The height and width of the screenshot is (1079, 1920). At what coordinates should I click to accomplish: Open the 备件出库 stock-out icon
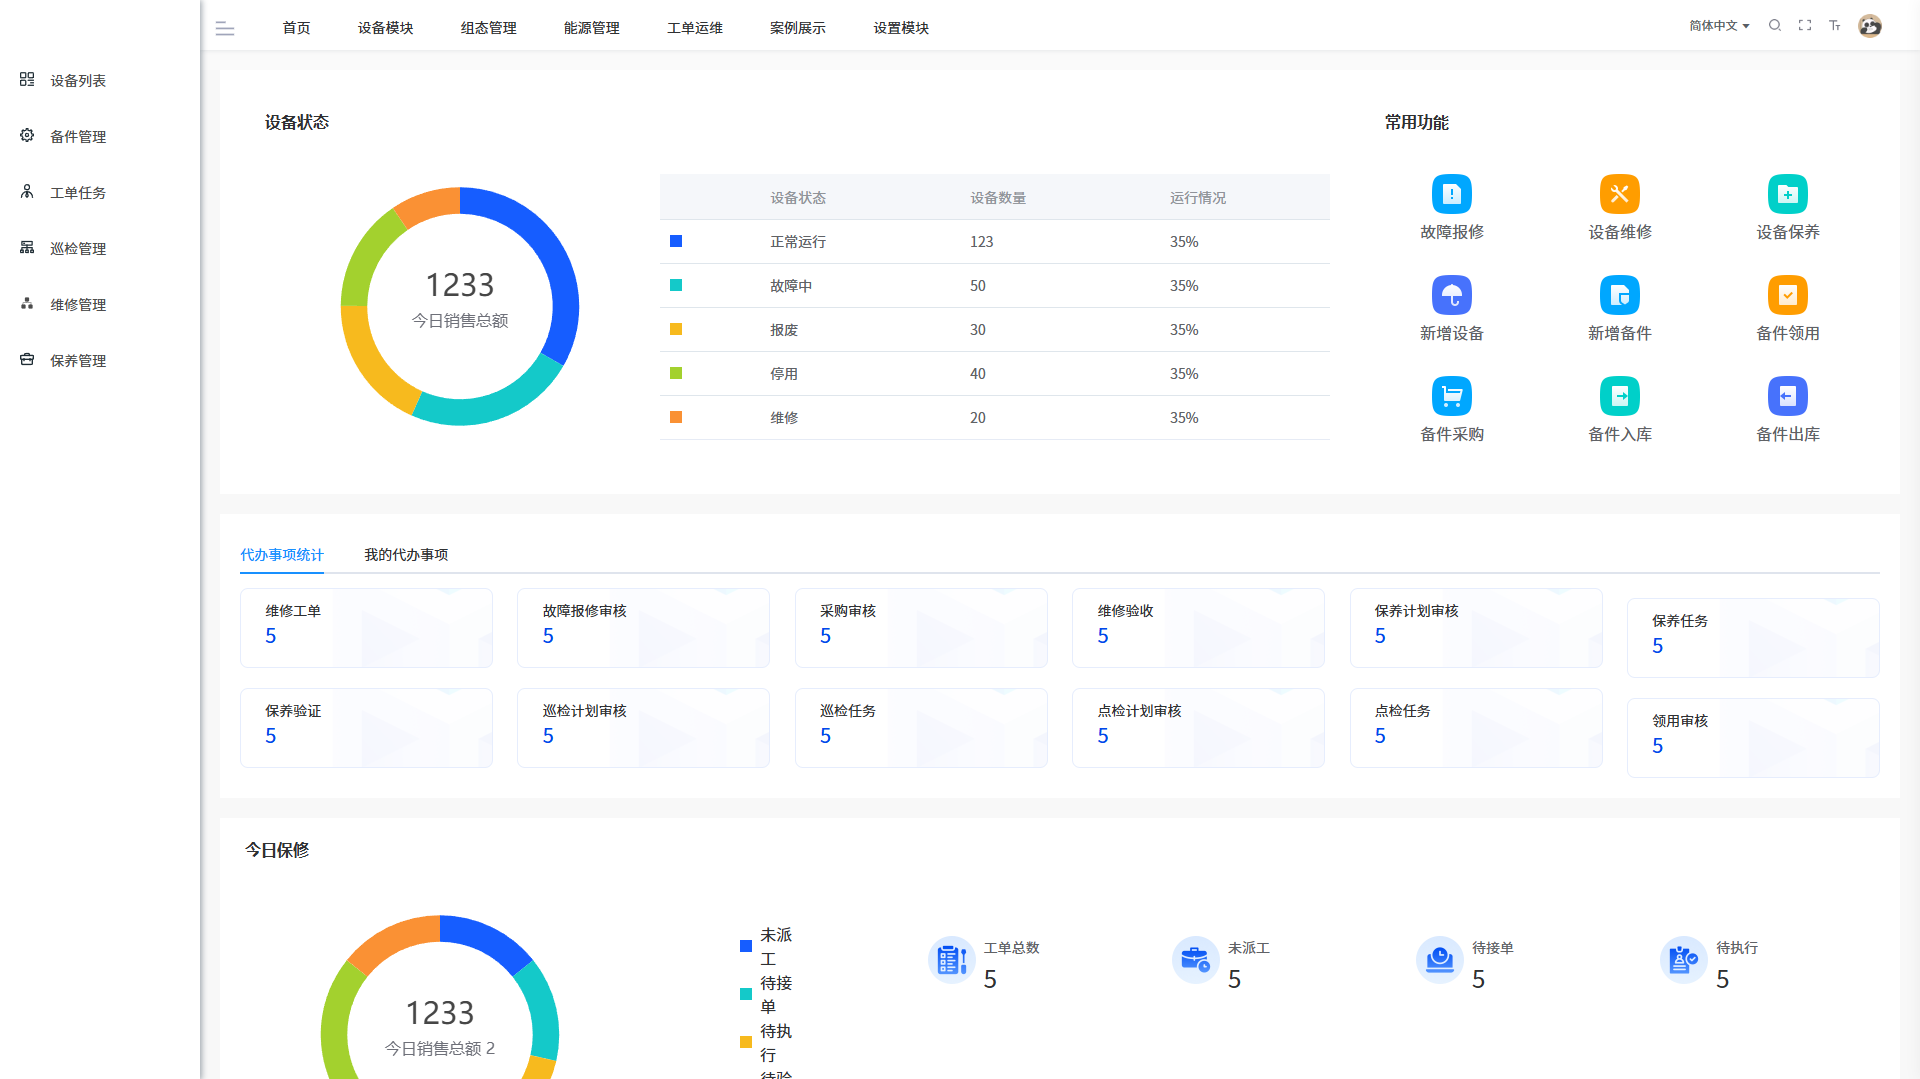coord(1787,396)
